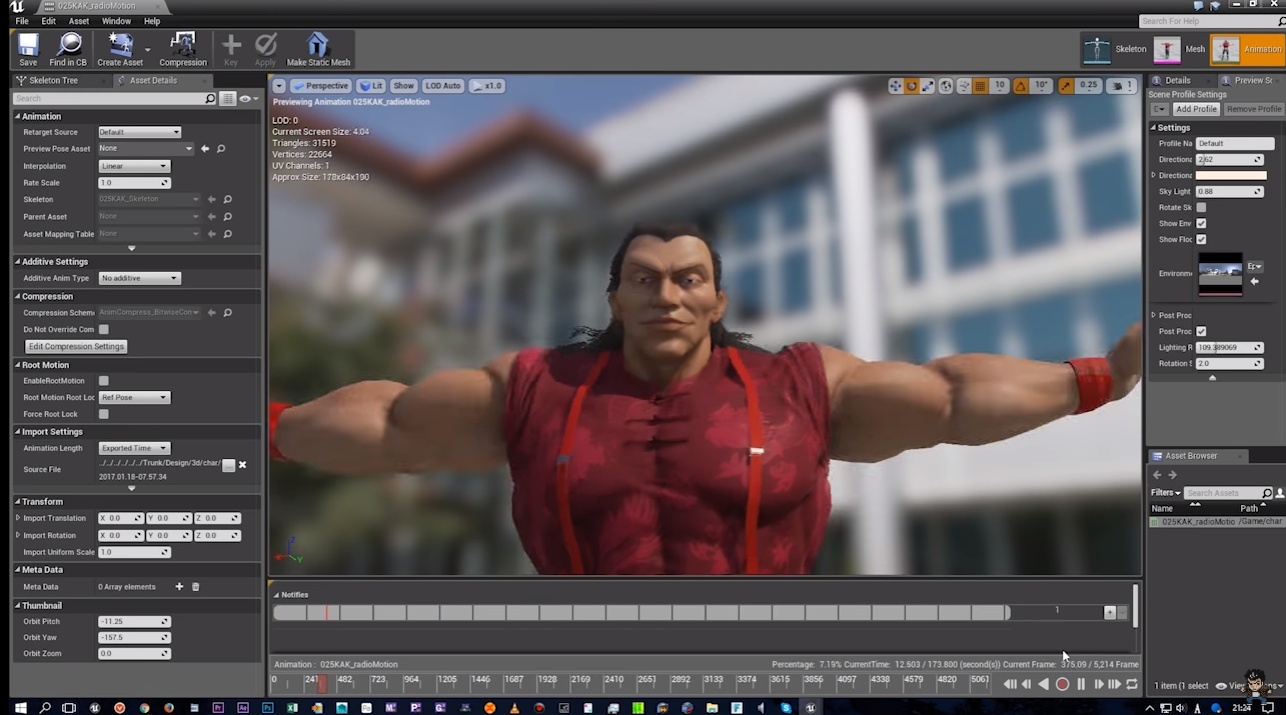Click the Save toolbar icon

tap(28, 49)
